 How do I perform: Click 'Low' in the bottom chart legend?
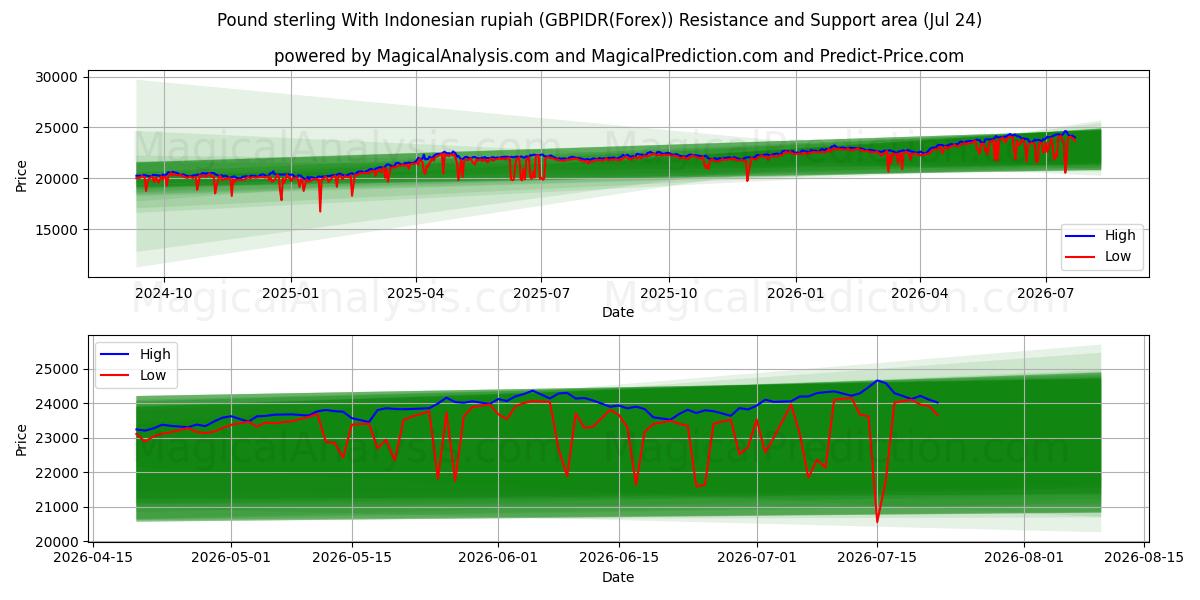[153, 374]
